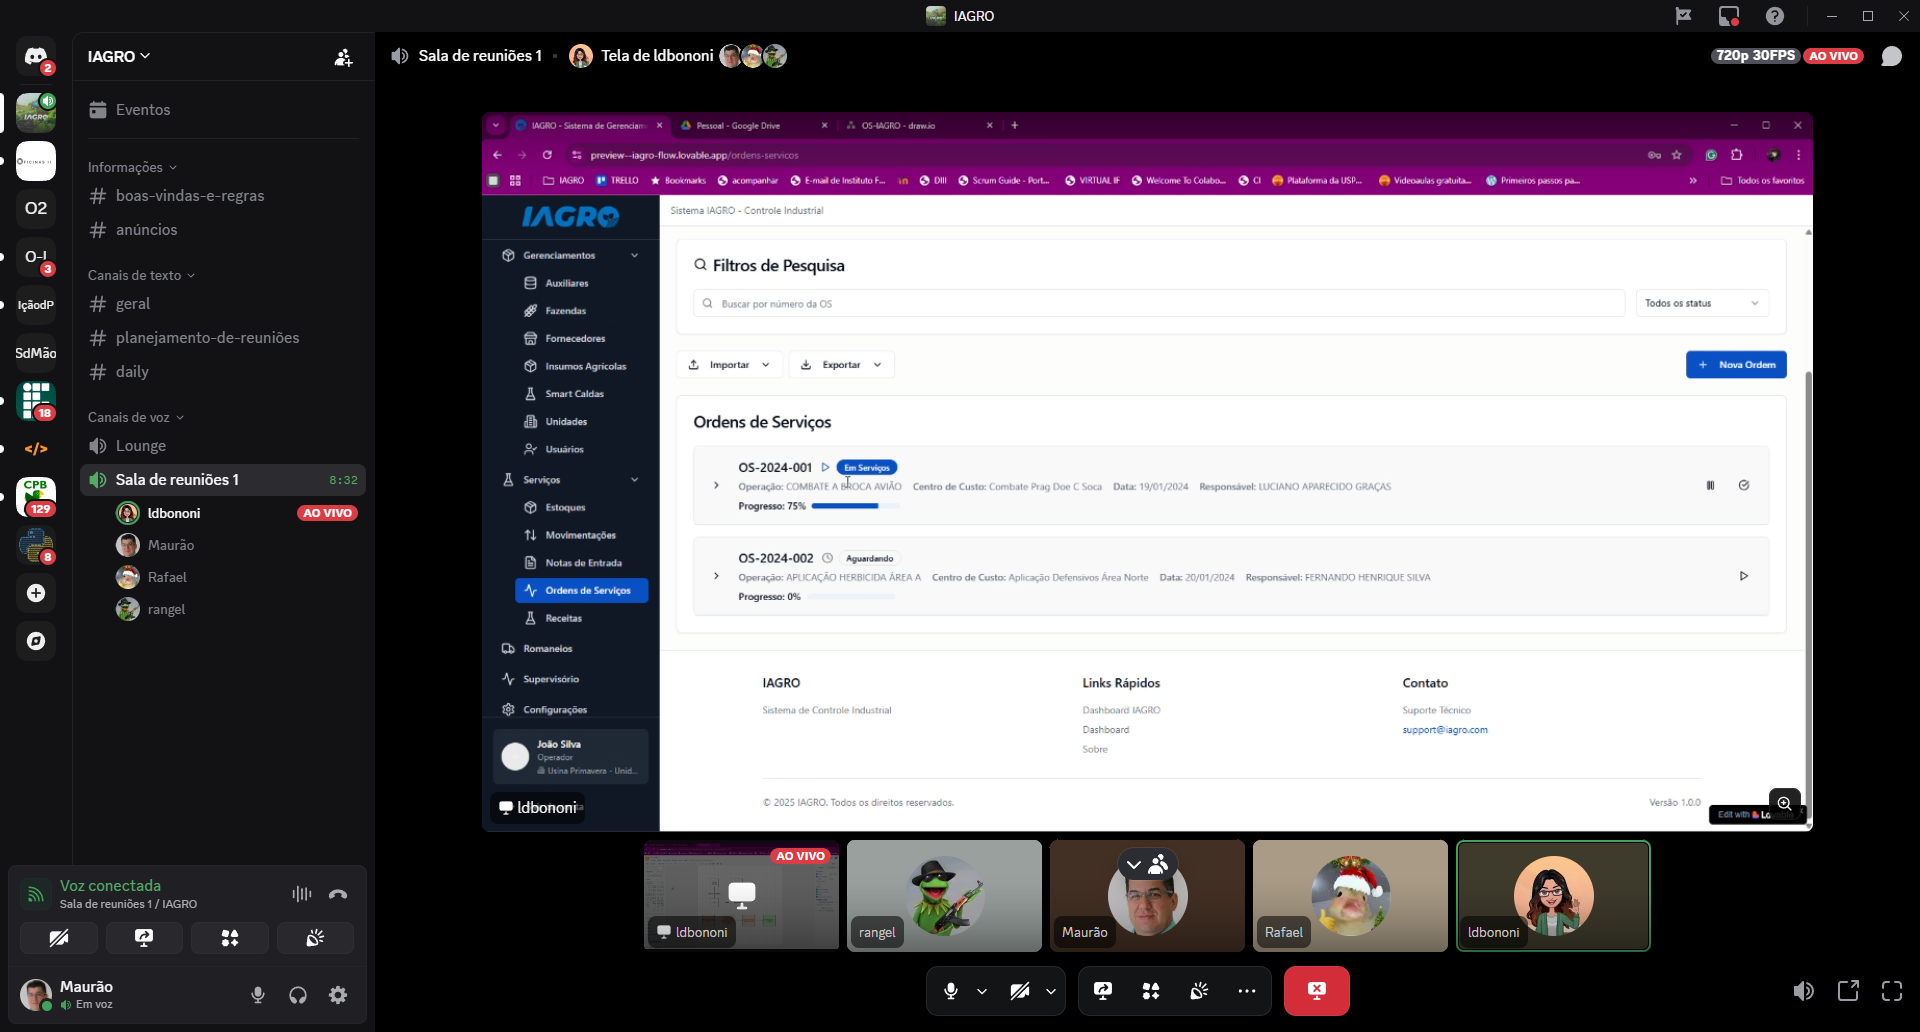Click Maurão in voice channel member list
Viewport: 1920px width, 1032px height.
(x=237, y=545)
